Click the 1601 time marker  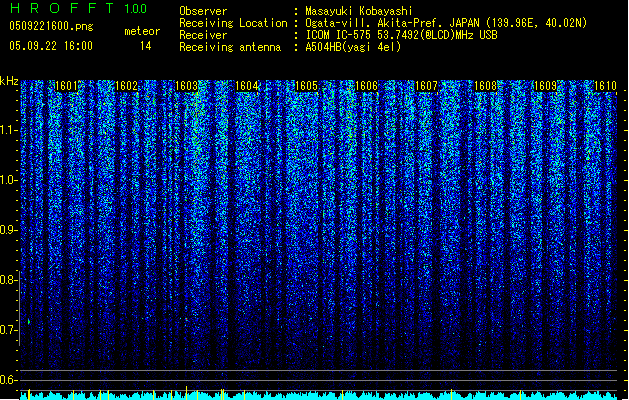tap(66, 86)
